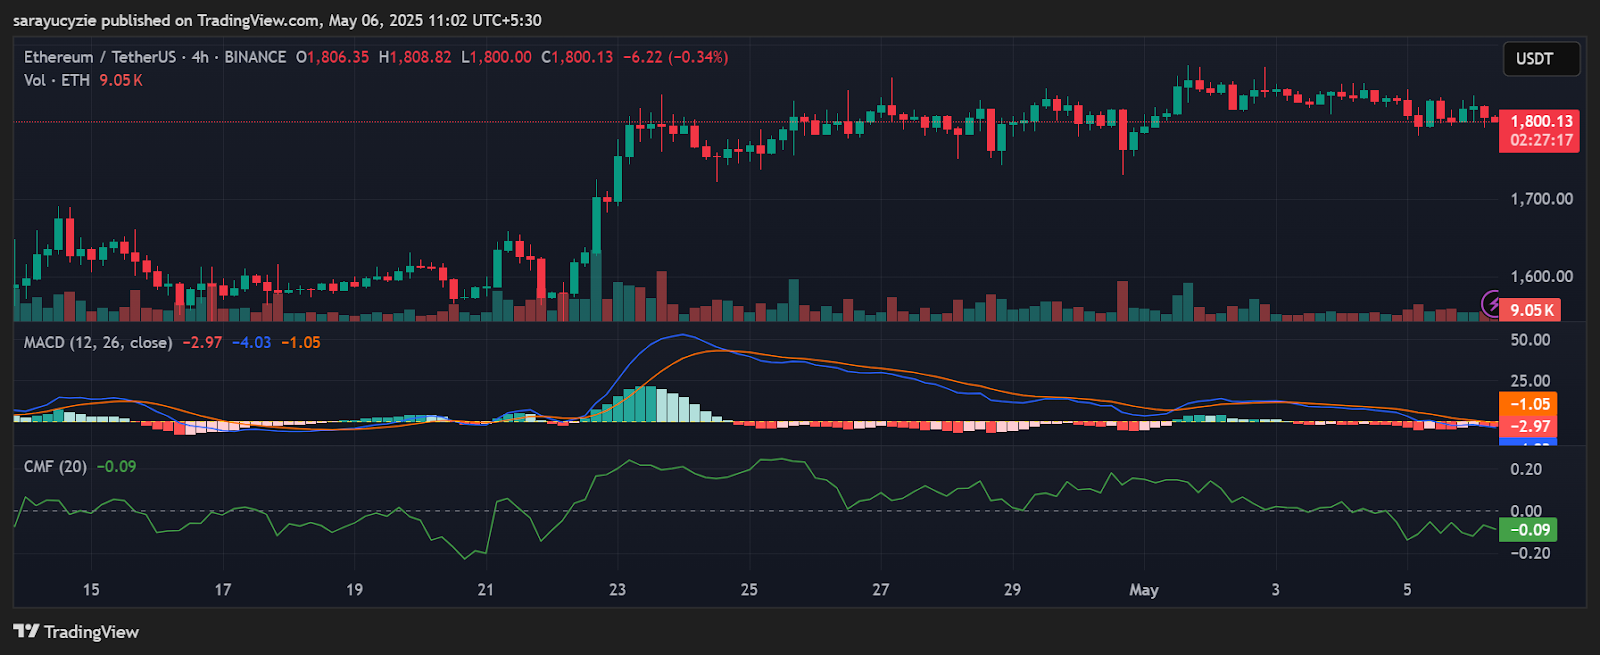Screen dimensions: 1600x655
Task: Click the May label on the time axis
Action: 1144,590
